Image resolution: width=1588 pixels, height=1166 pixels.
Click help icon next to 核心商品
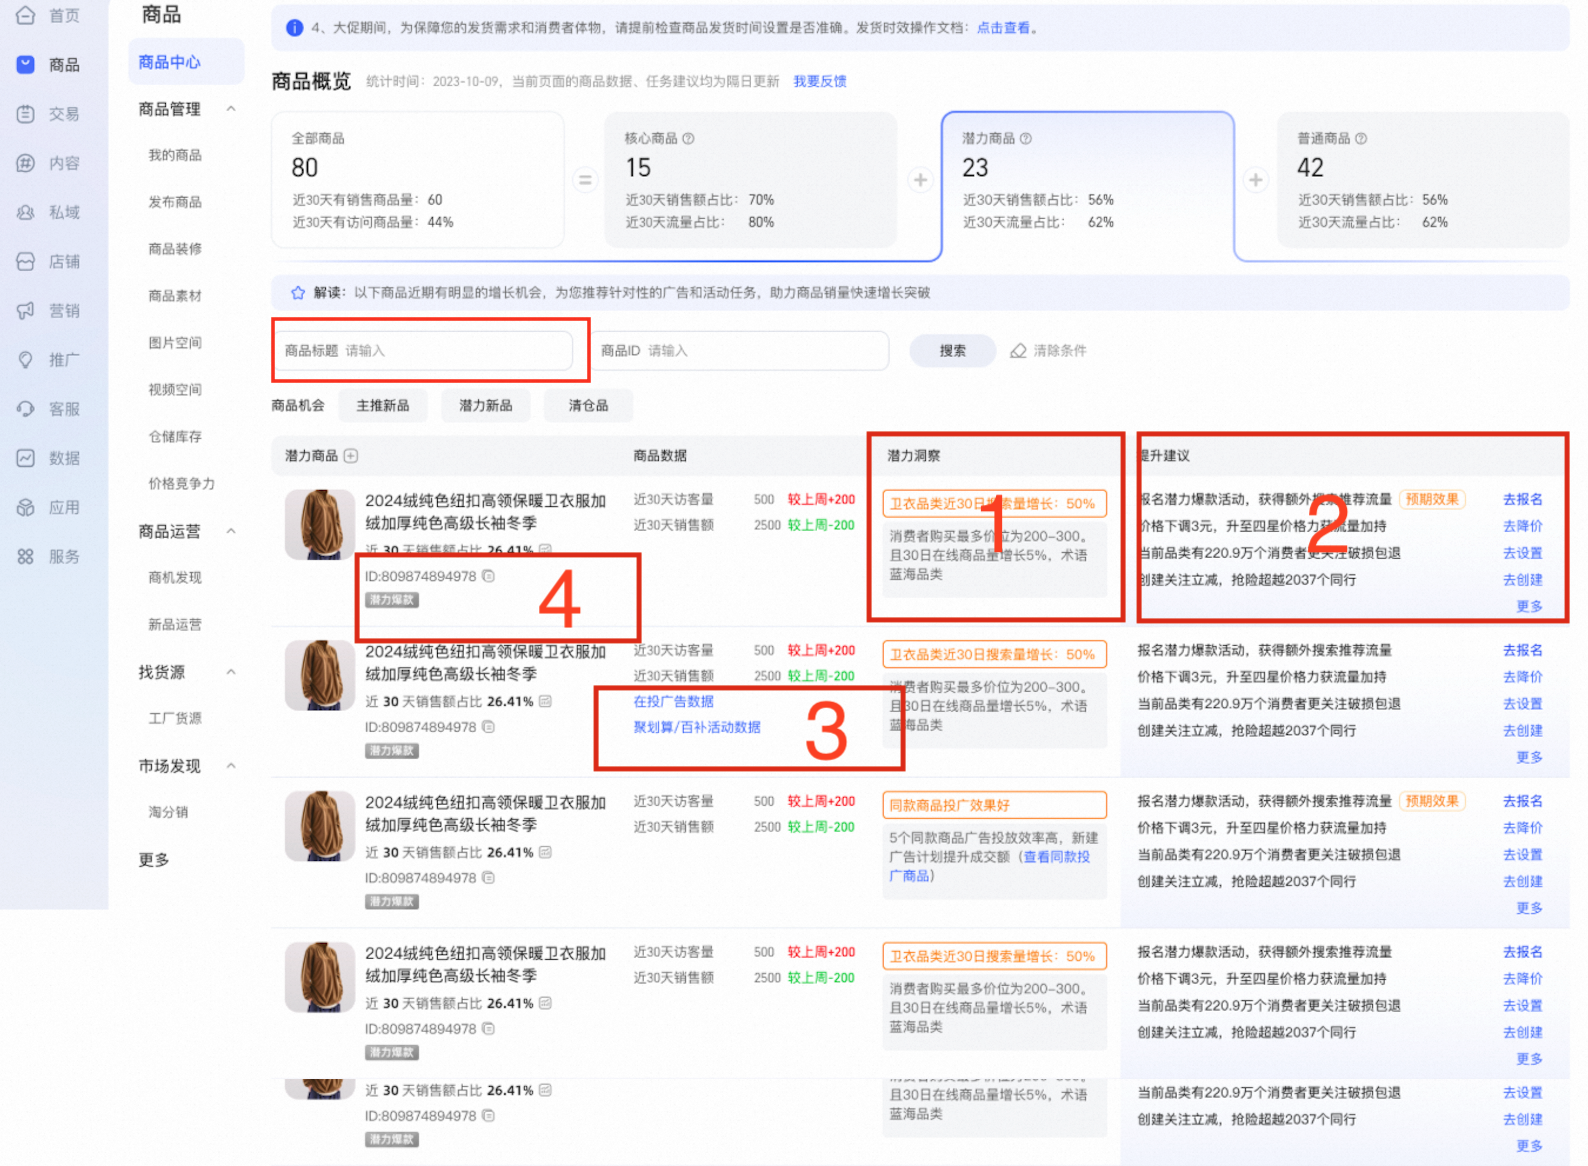pos(688,139)
